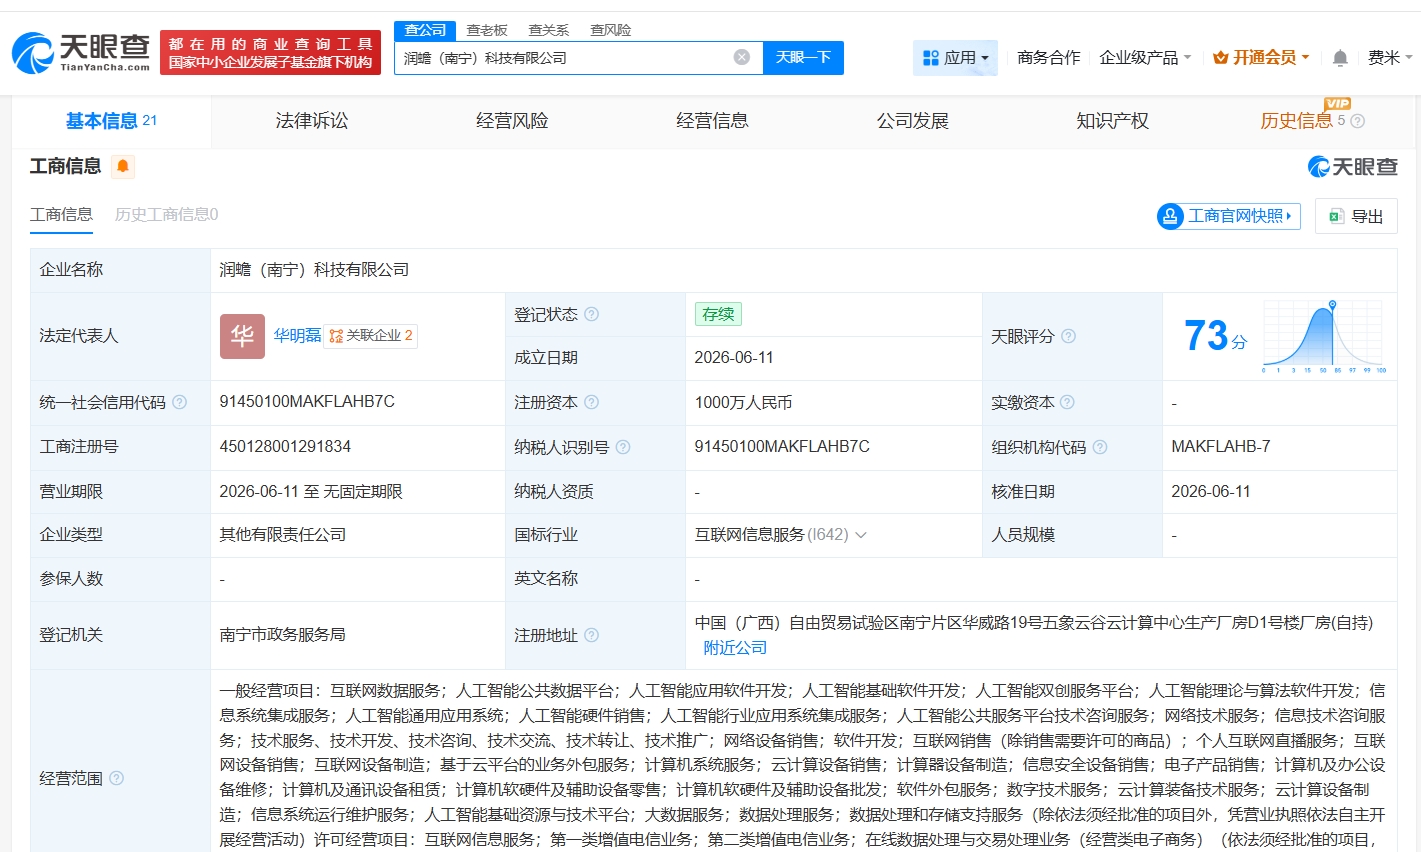Screen dimensions: 1421x852
Task: Click the orange alert bell beside 工商信息 heading
Action: (123, 166)
